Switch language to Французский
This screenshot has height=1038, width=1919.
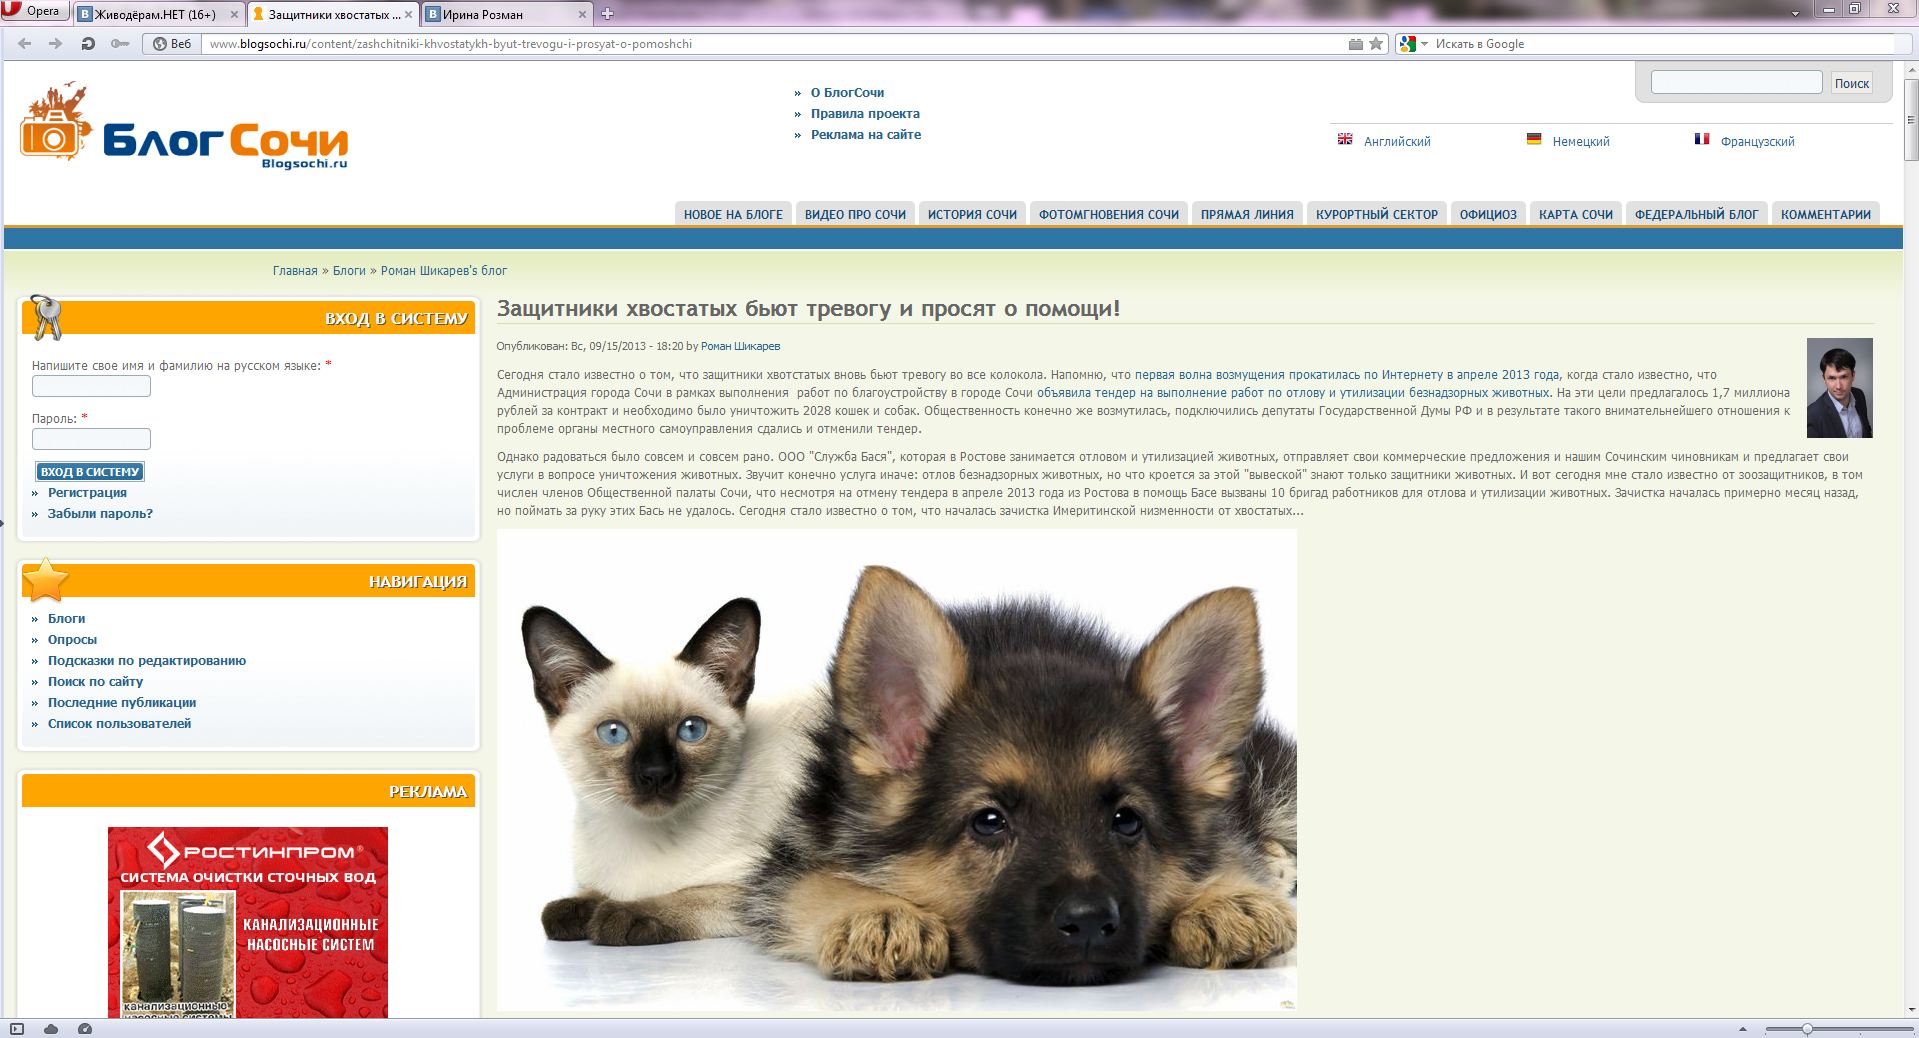pyautogui.click(x=1757, y=141)
